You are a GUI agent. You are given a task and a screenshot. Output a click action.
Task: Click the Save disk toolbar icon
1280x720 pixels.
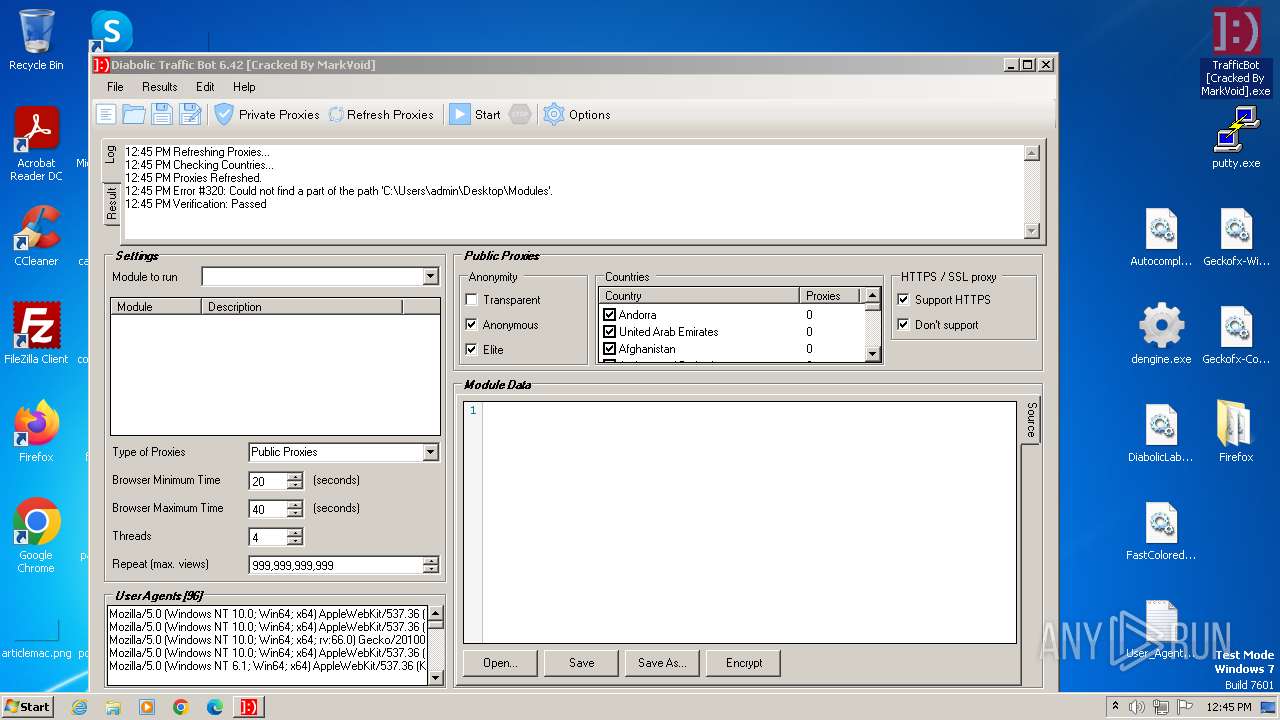tap(162, 114)
